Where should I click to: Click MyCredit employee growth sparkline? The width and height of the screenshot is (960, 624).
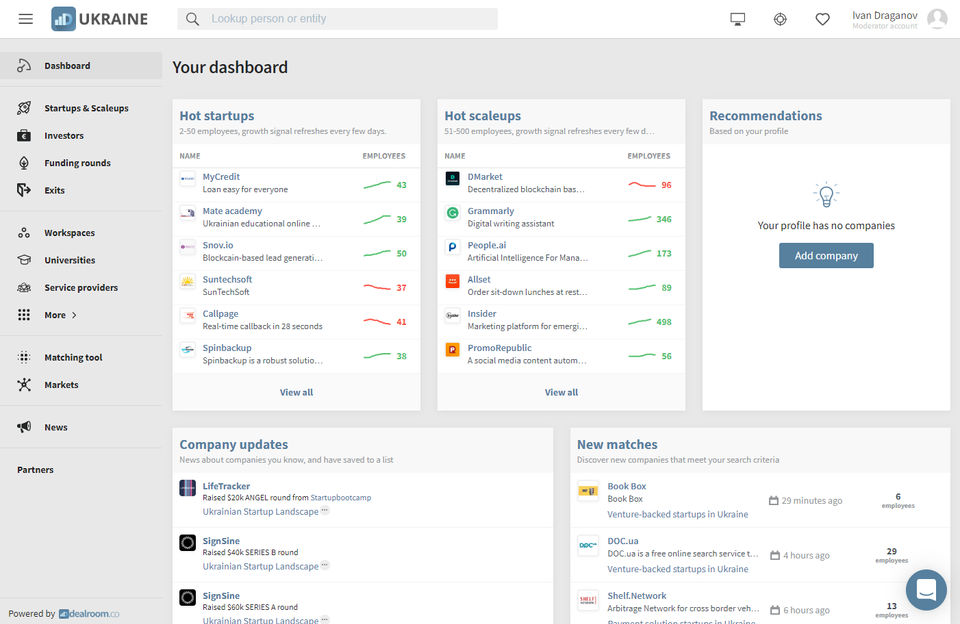[x=377, y=184]
